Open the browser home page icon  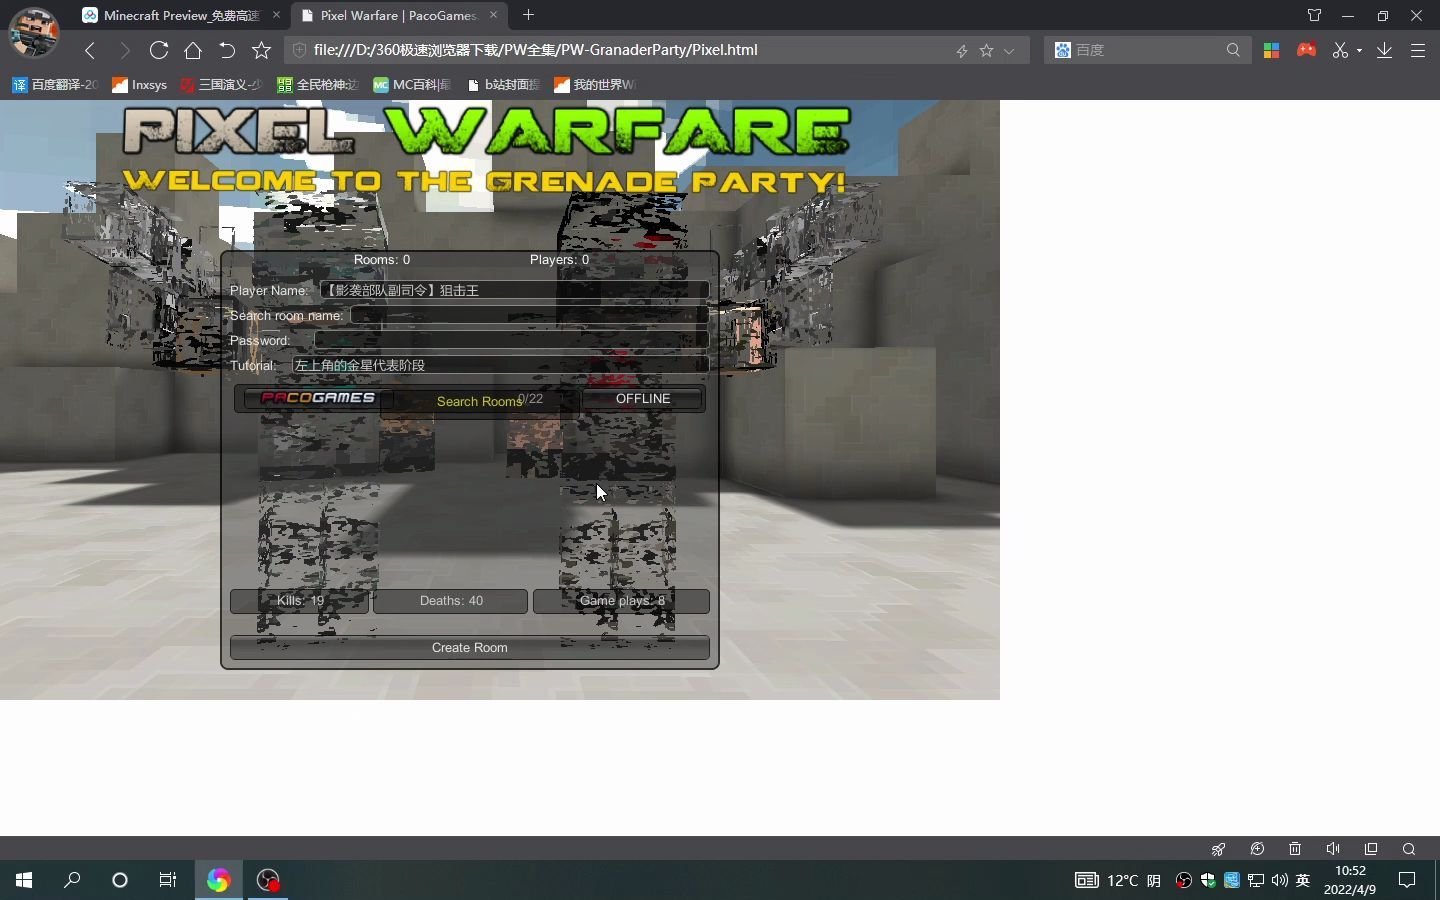[193, 50]
